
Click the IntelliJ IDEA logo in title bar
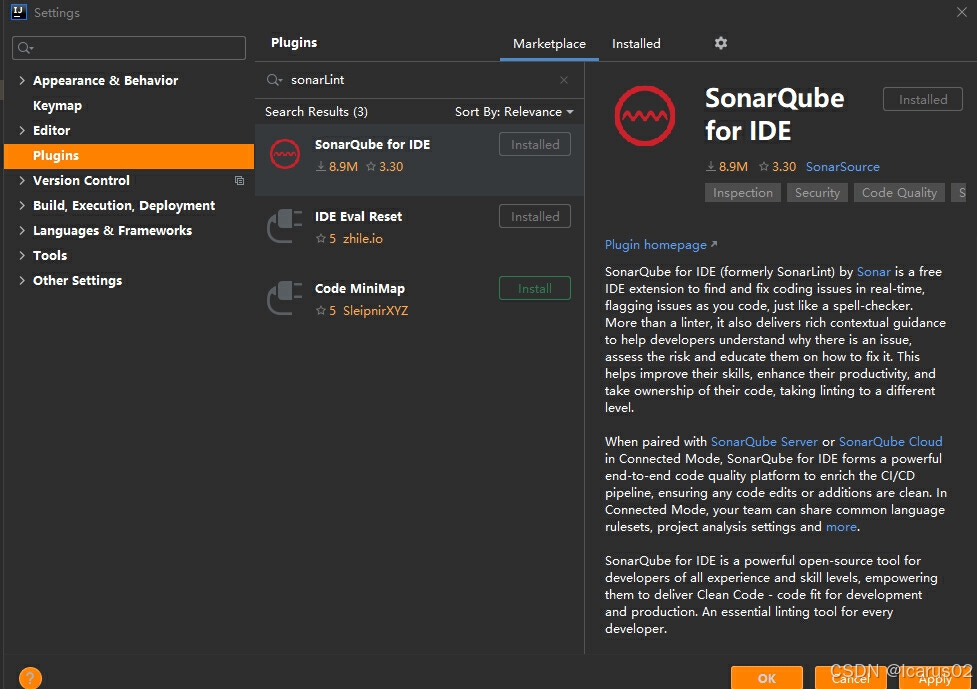coord(19,12)
